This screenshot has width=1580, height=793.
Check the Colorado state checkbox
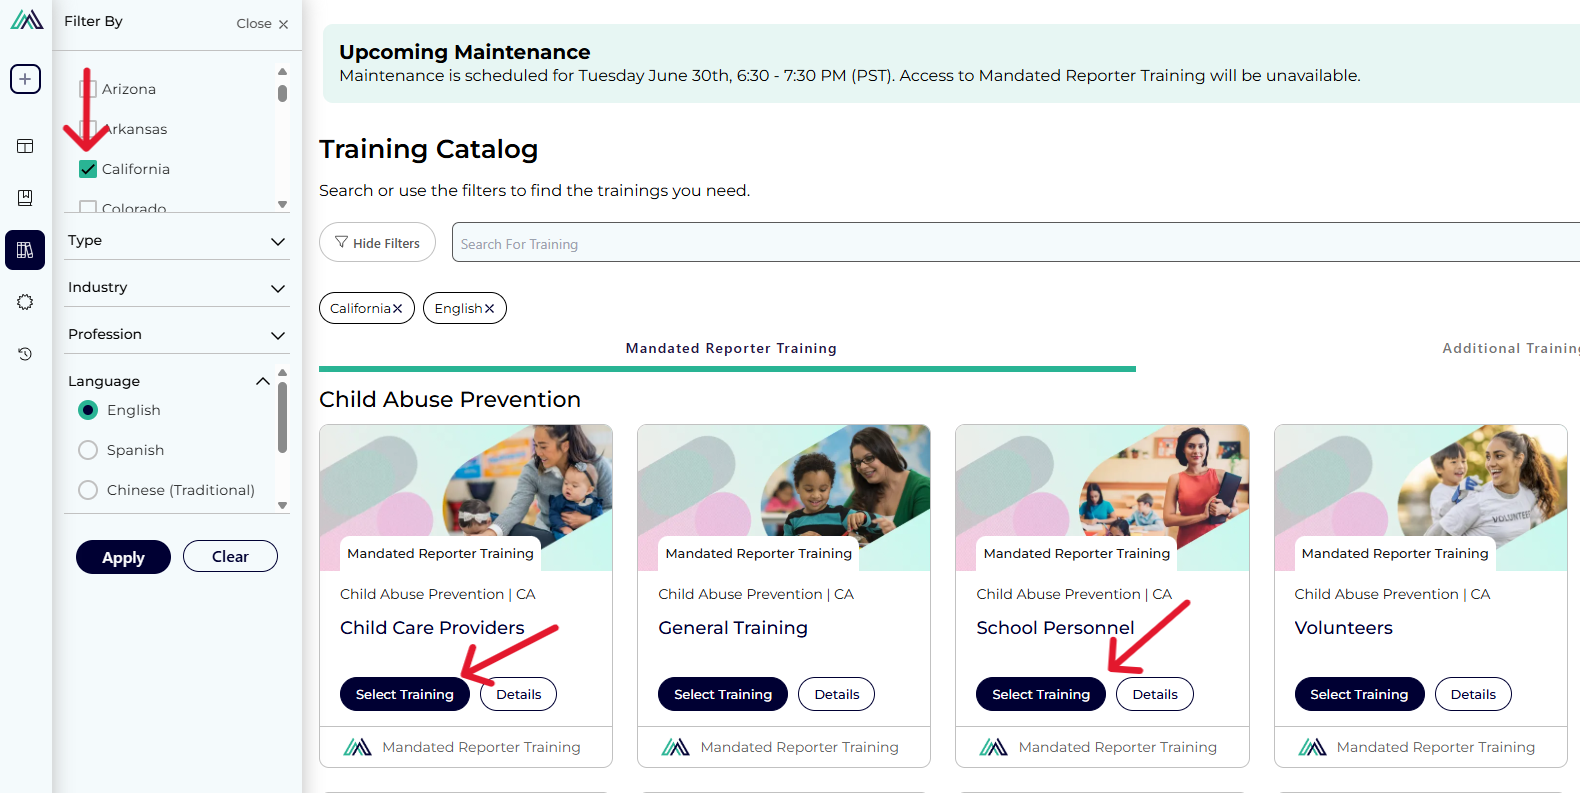[x=88, y=207]
